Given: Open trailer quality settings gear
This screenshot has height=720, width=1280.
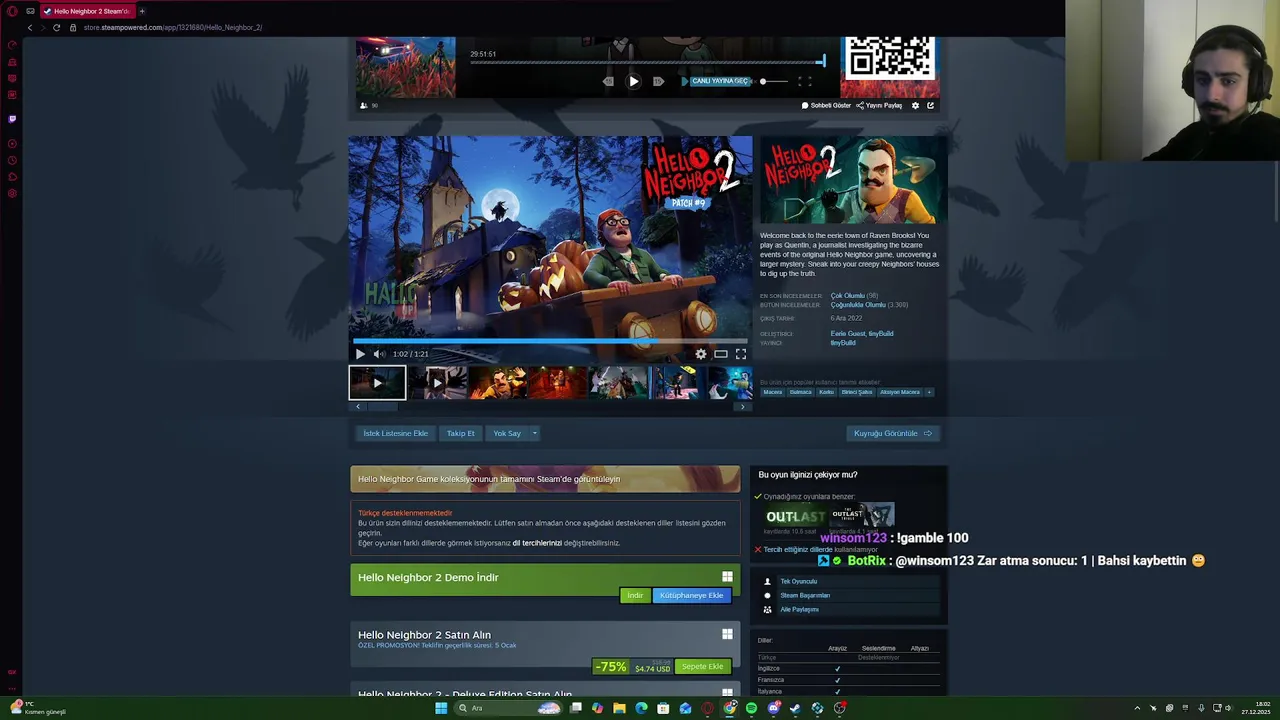Looking at the screenshot, I should tap(701, 354).
